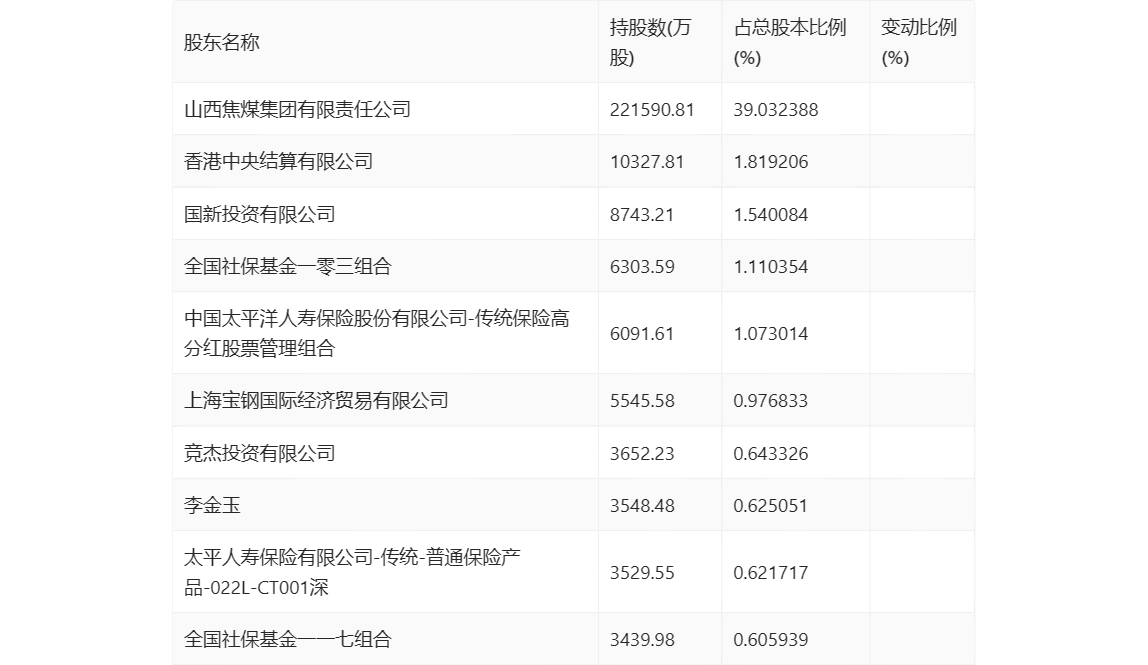This screenshot has height=665, width=1148.
Task: Select the value 3529.55
Action: point(642,573)
